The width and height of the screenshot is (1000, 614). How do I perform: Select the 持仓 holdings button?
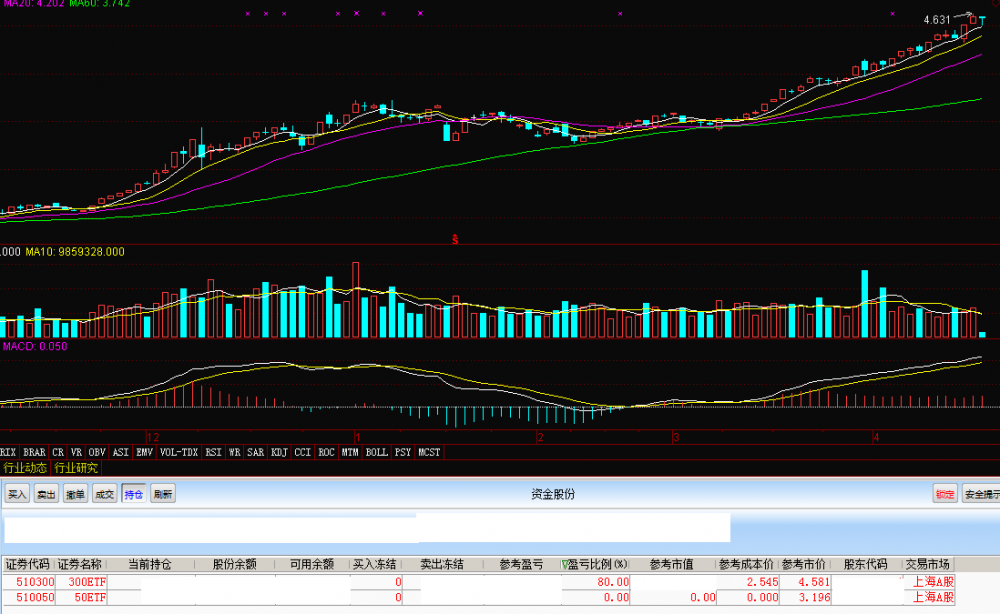coord(134,494)
